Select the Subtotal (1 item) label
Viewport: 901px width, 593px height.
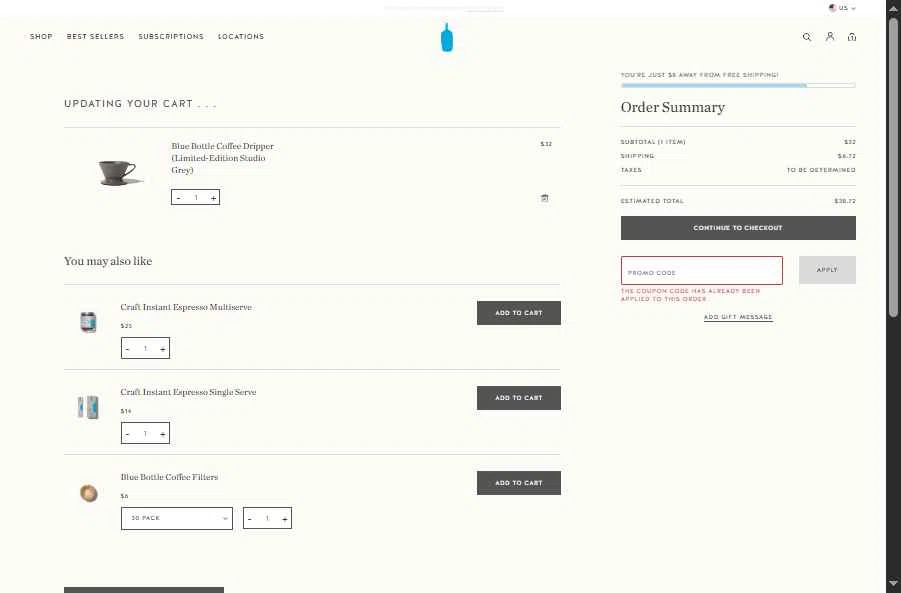pos(653,141)
